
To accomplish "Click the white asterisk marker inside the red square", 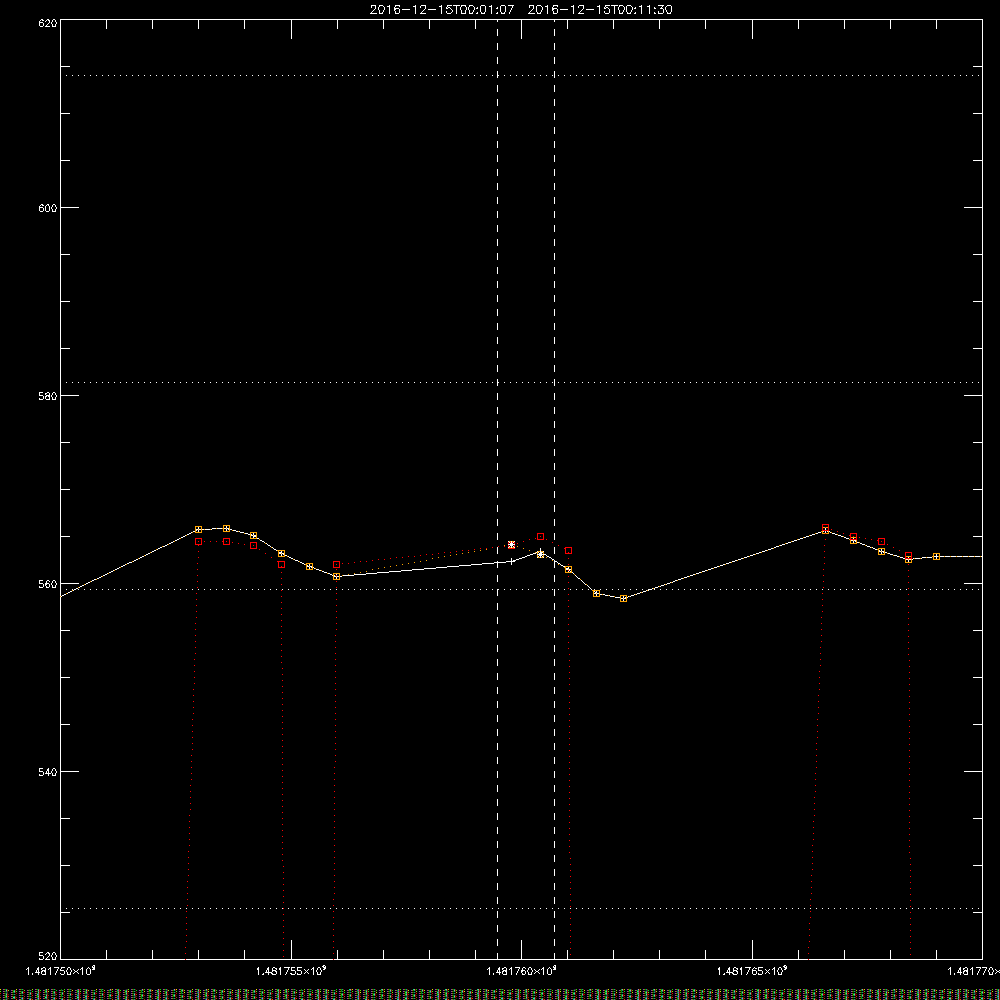I will point(511,545).
